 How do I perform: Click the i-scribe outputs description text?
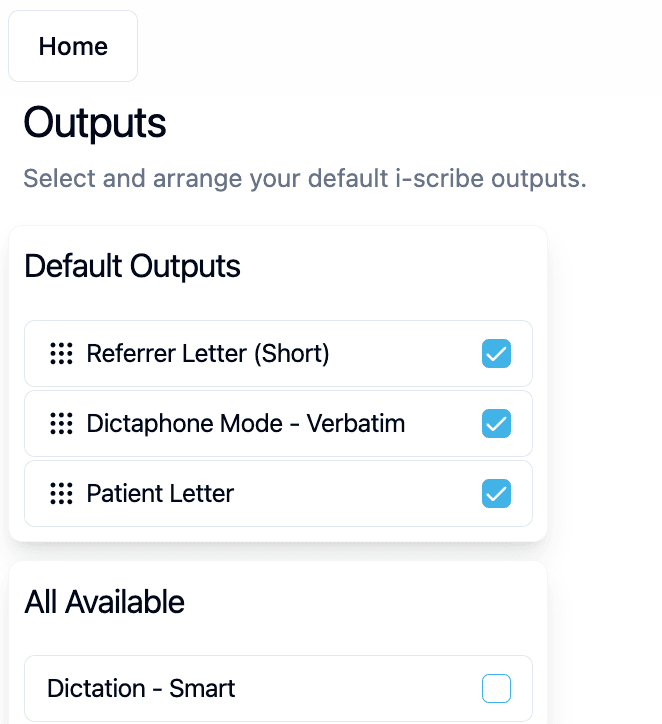305,178
